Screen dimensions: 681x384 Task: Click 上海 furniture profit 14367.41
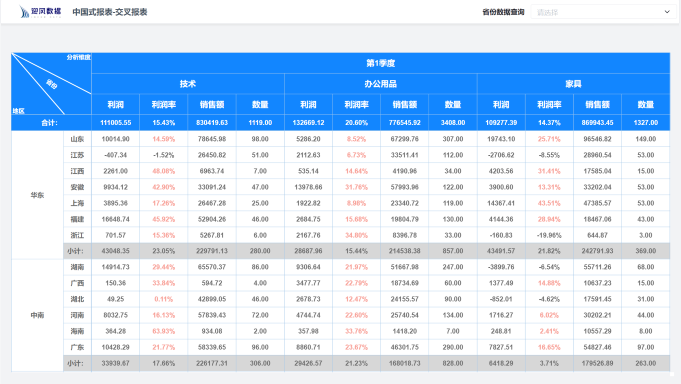[x=501, y=203]
